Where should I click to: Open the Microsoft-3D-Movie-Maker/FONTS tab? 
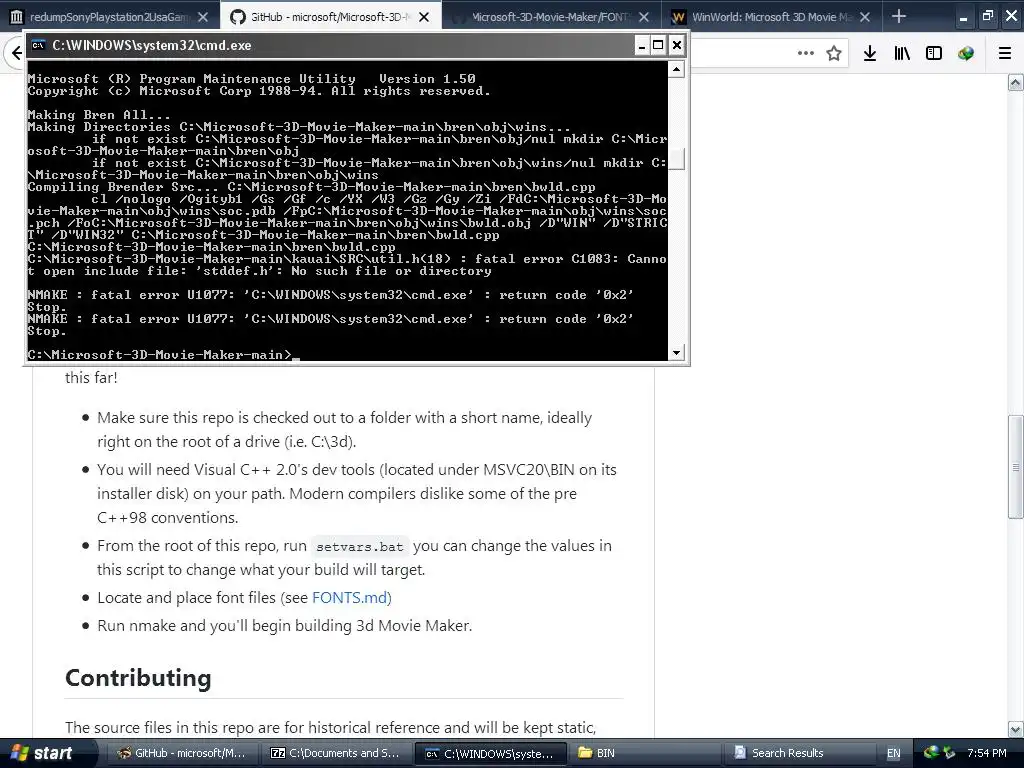tap(551, 16)
